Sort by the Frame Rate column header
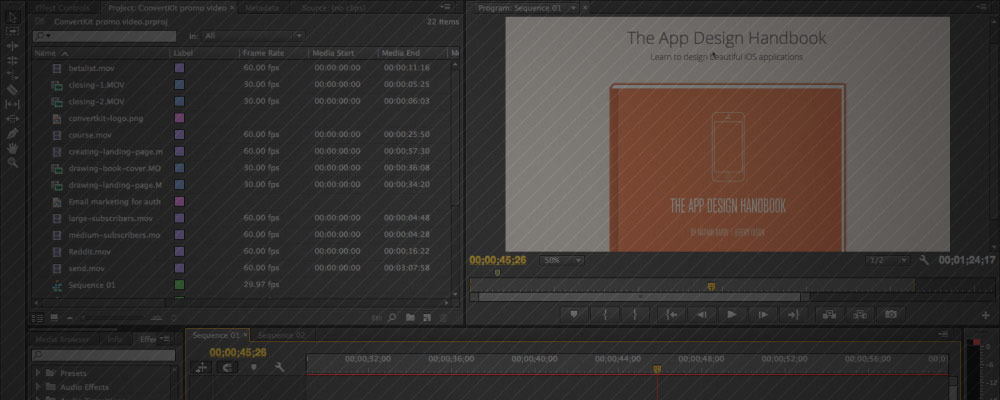1000x400 pixels. point(263,53)
